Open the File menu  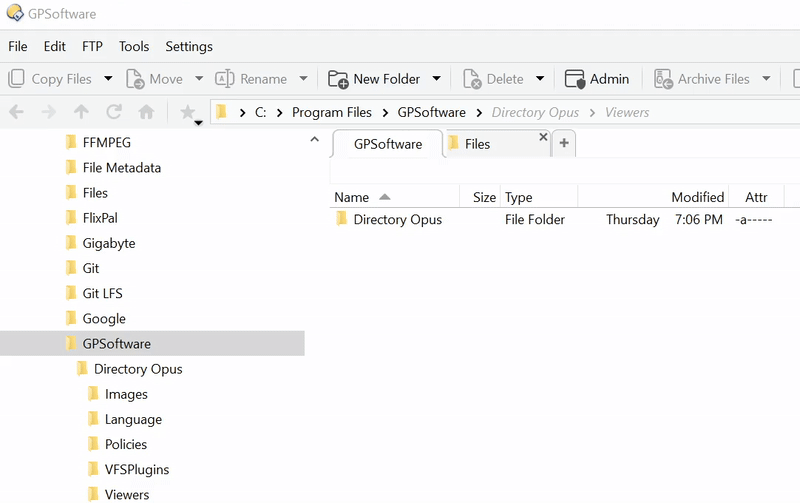click(18, 46)
